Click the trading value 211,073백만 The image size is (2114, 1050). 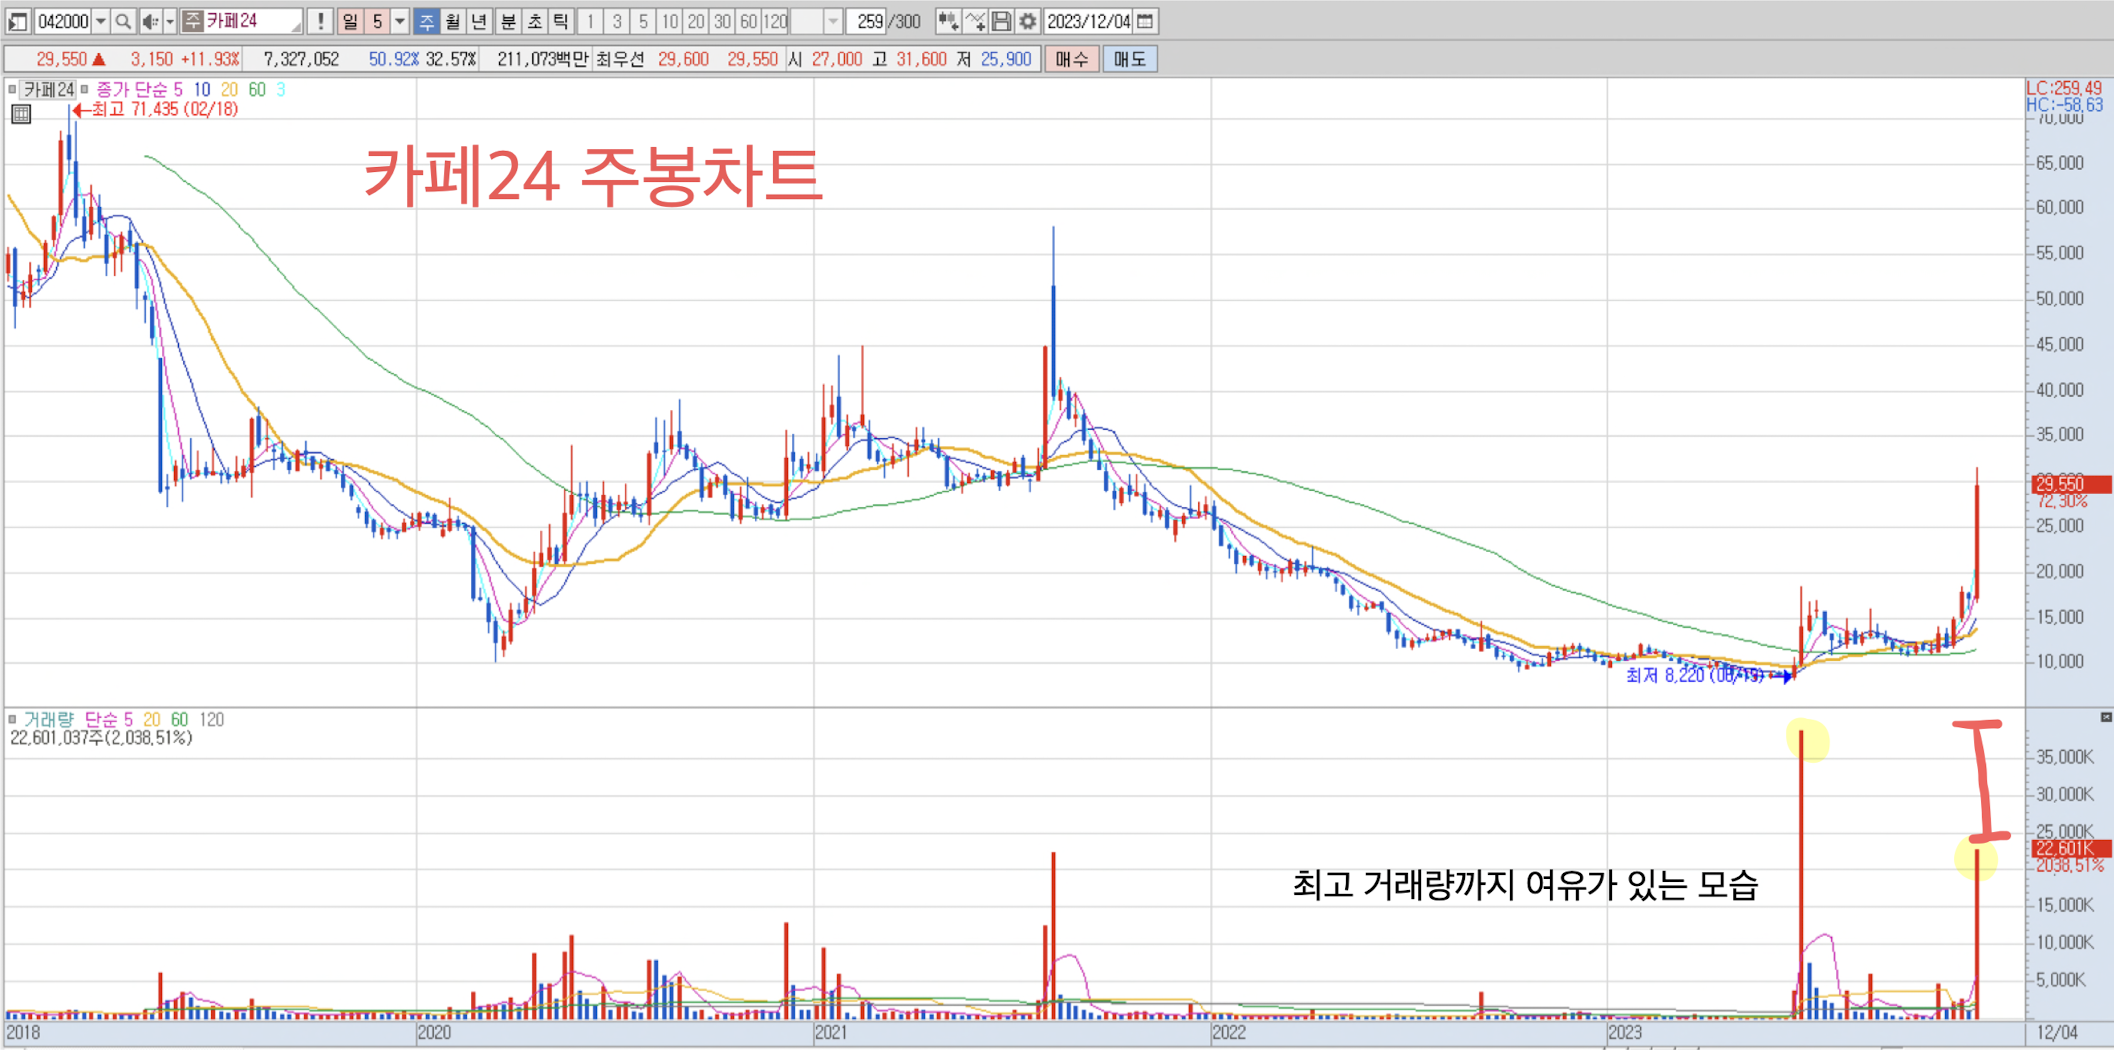(542, 59)
